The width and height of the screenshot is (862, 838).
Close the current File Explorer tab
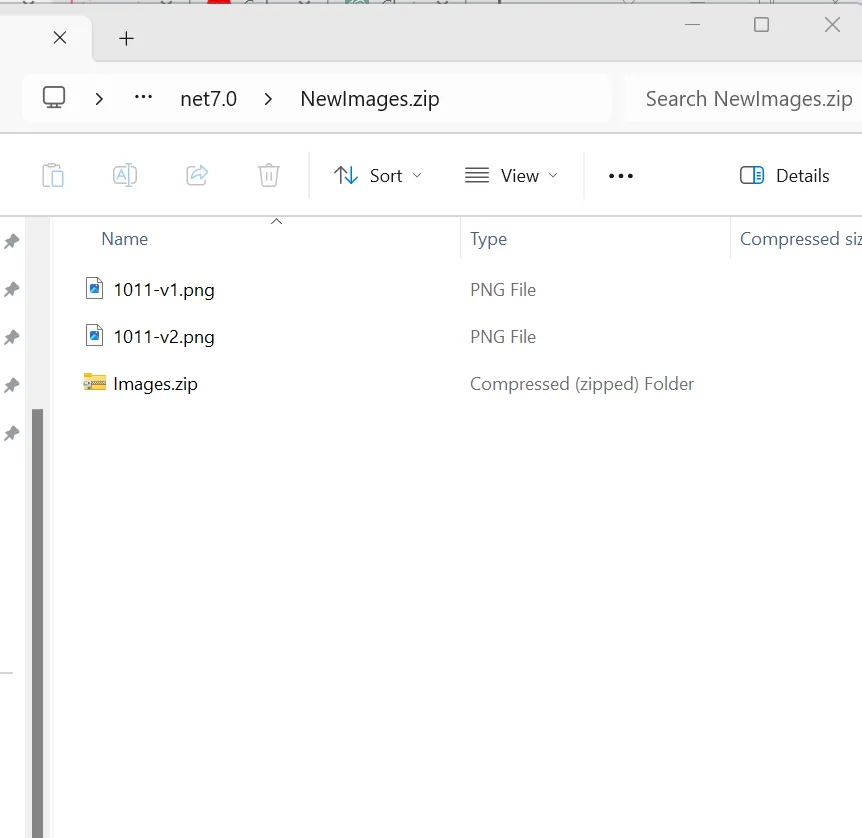(x=60, y=38)
